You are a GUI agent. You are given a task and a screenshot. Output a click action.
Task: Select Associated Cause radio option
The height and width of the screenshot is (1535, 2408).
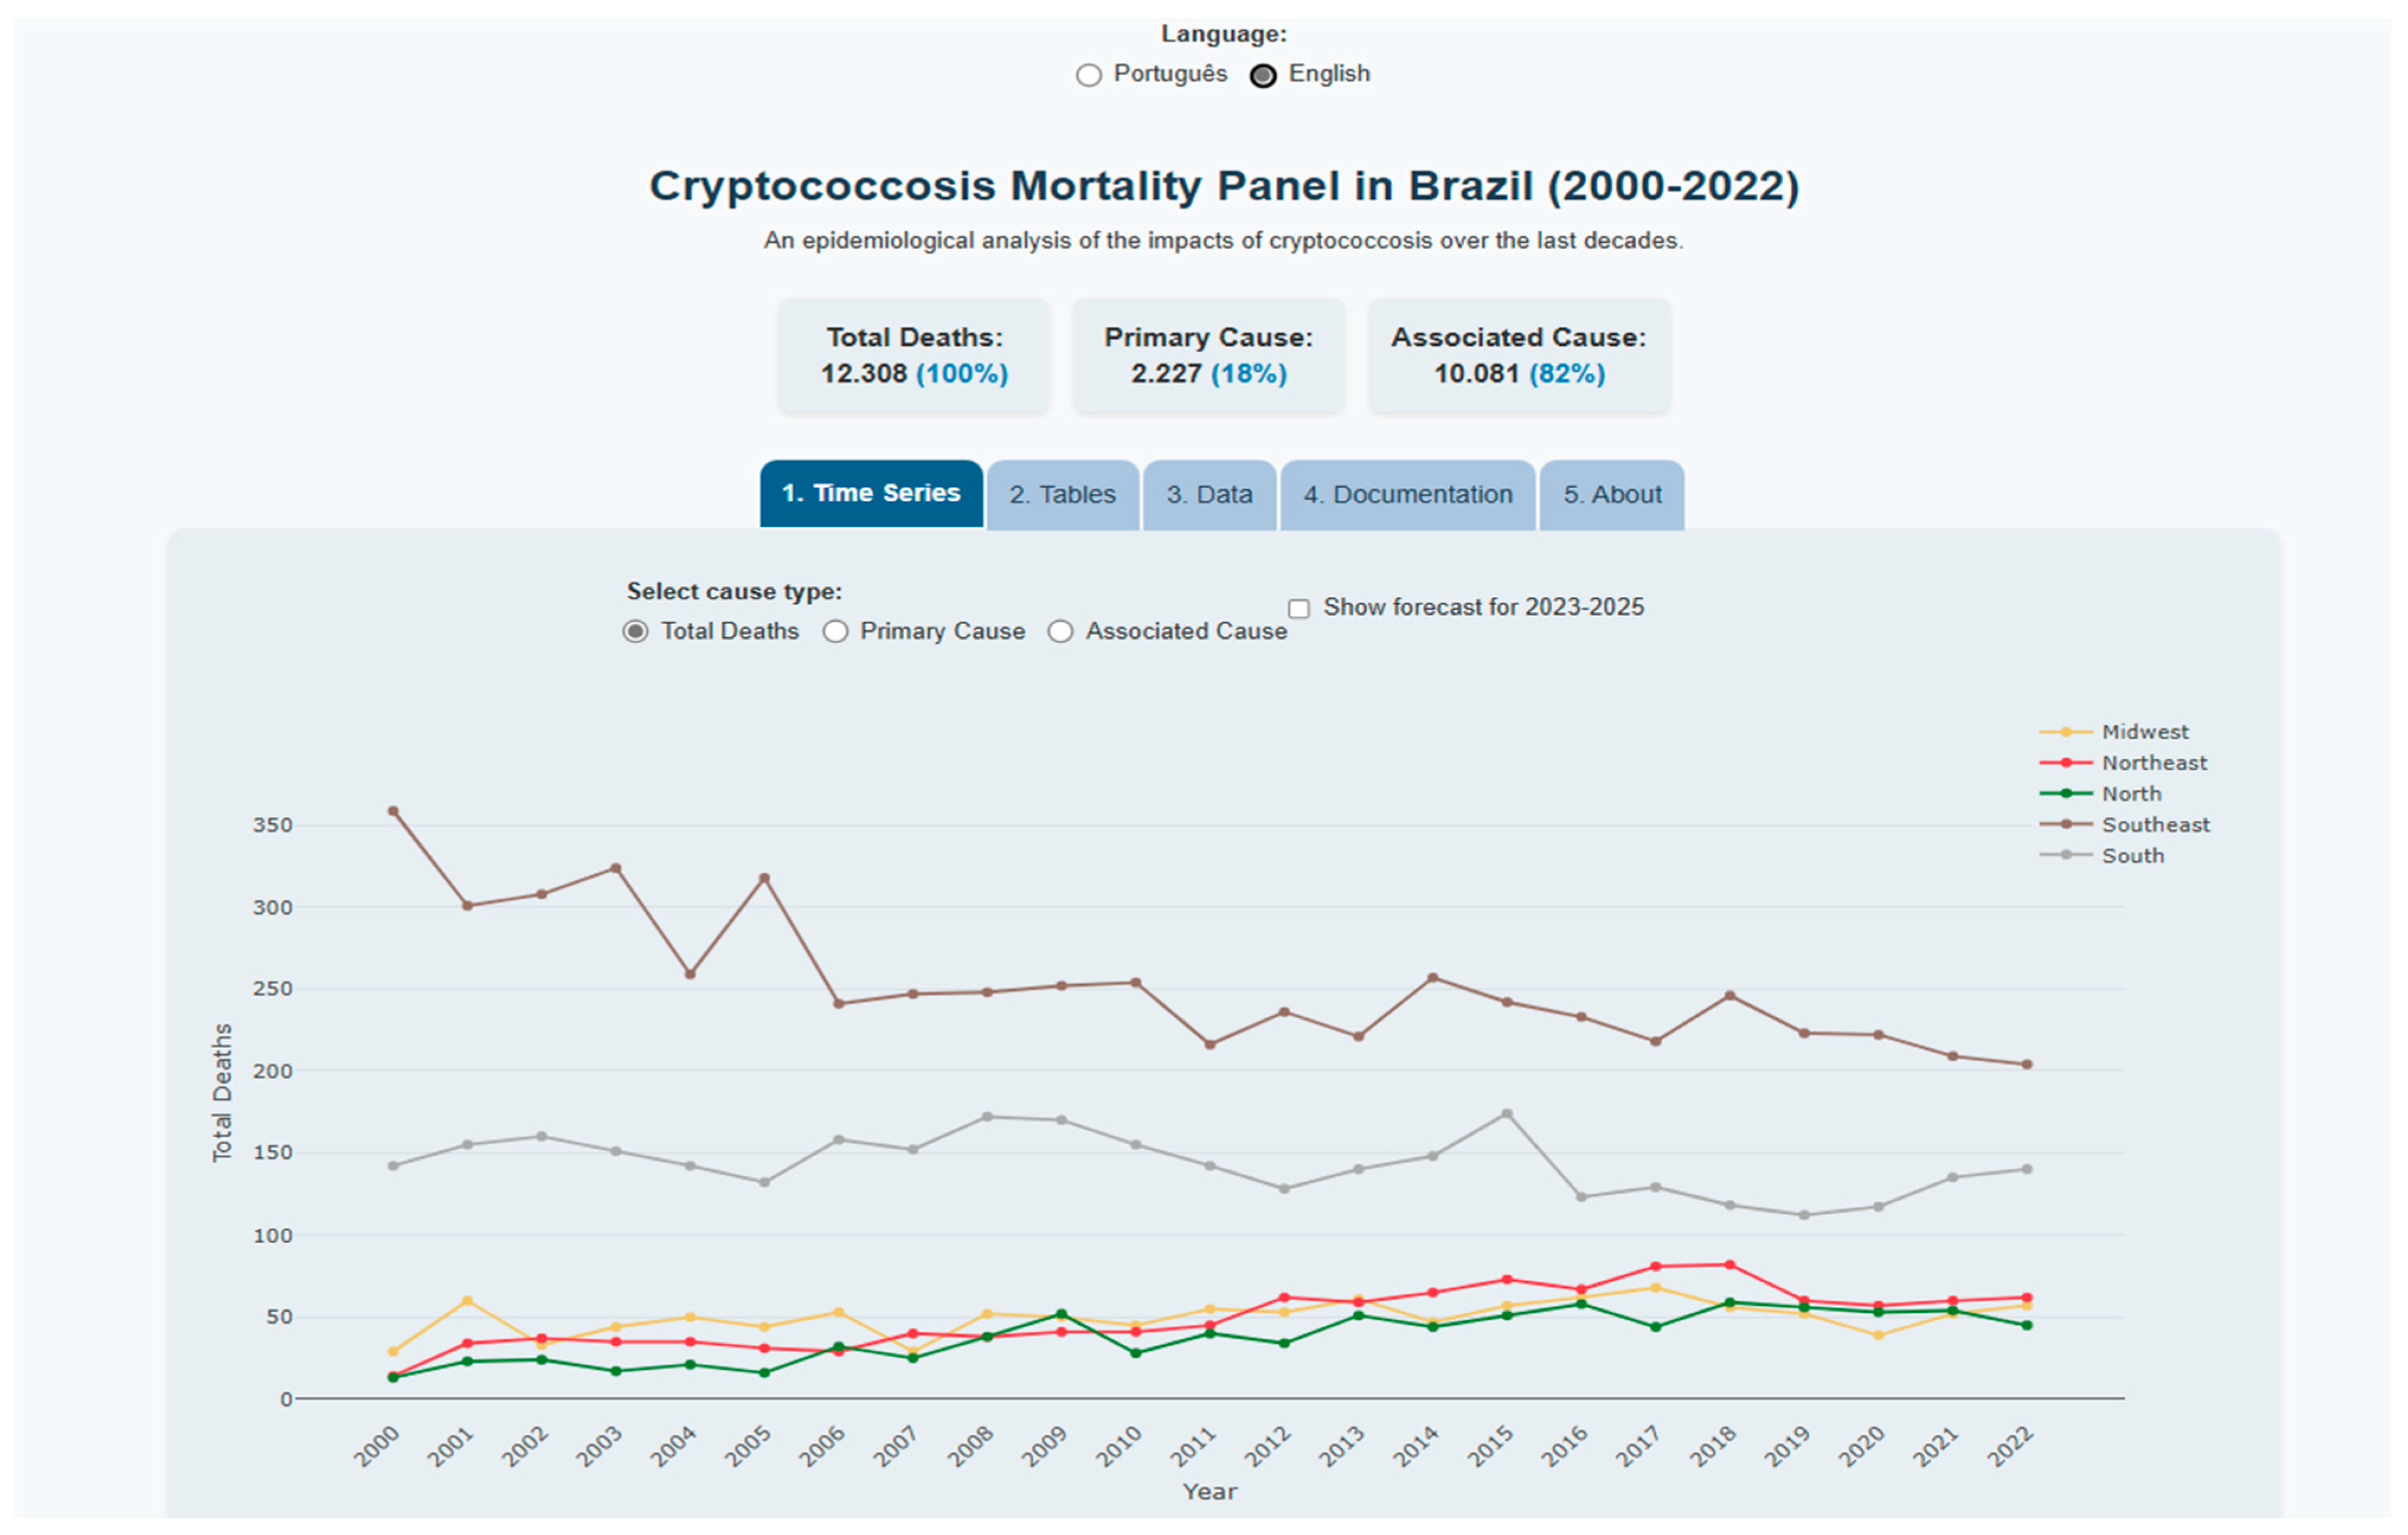click(x=1060, y=632)
